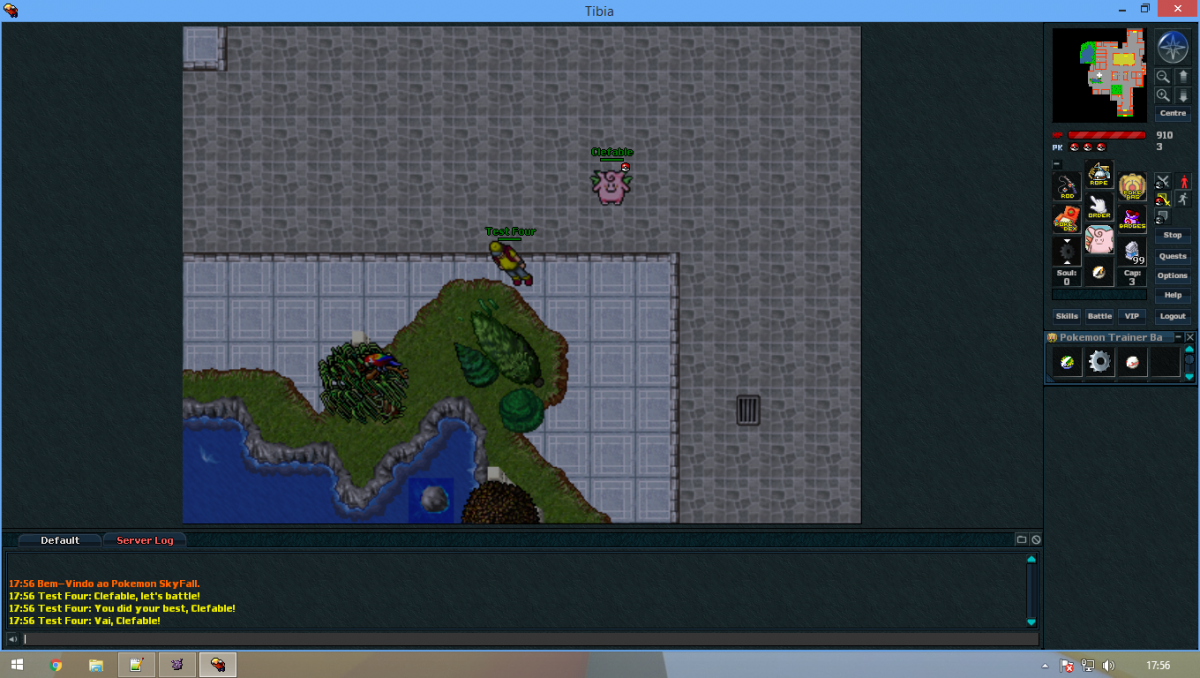The image size is (1200, 678).
Task: Zoom out the minimap
Action: coord(1163,76)
